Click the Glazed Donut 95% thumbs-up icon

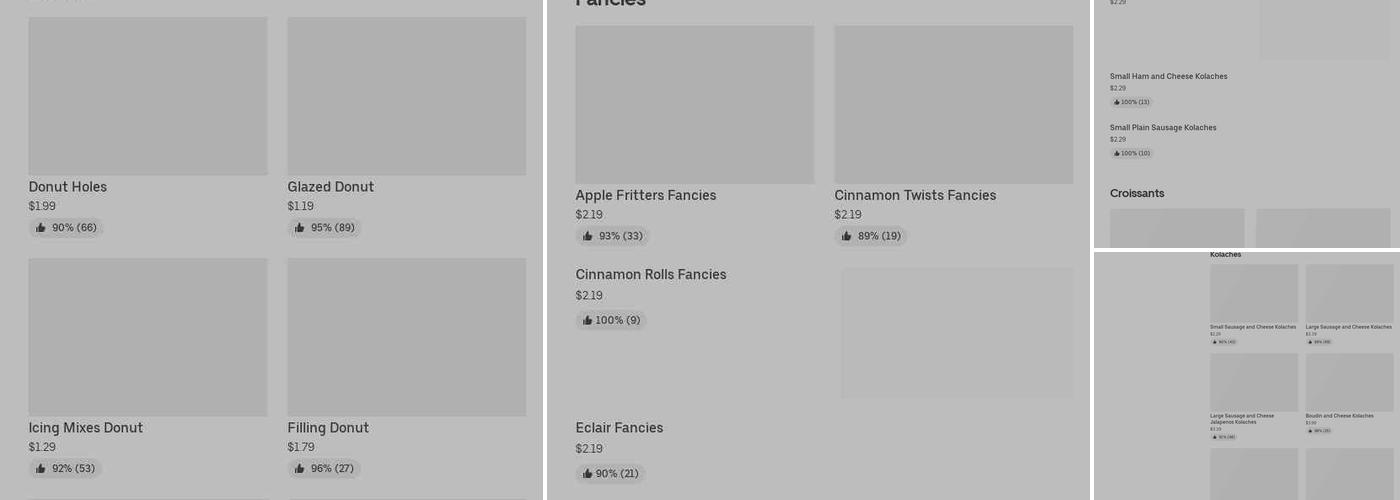tap(300, 228)
